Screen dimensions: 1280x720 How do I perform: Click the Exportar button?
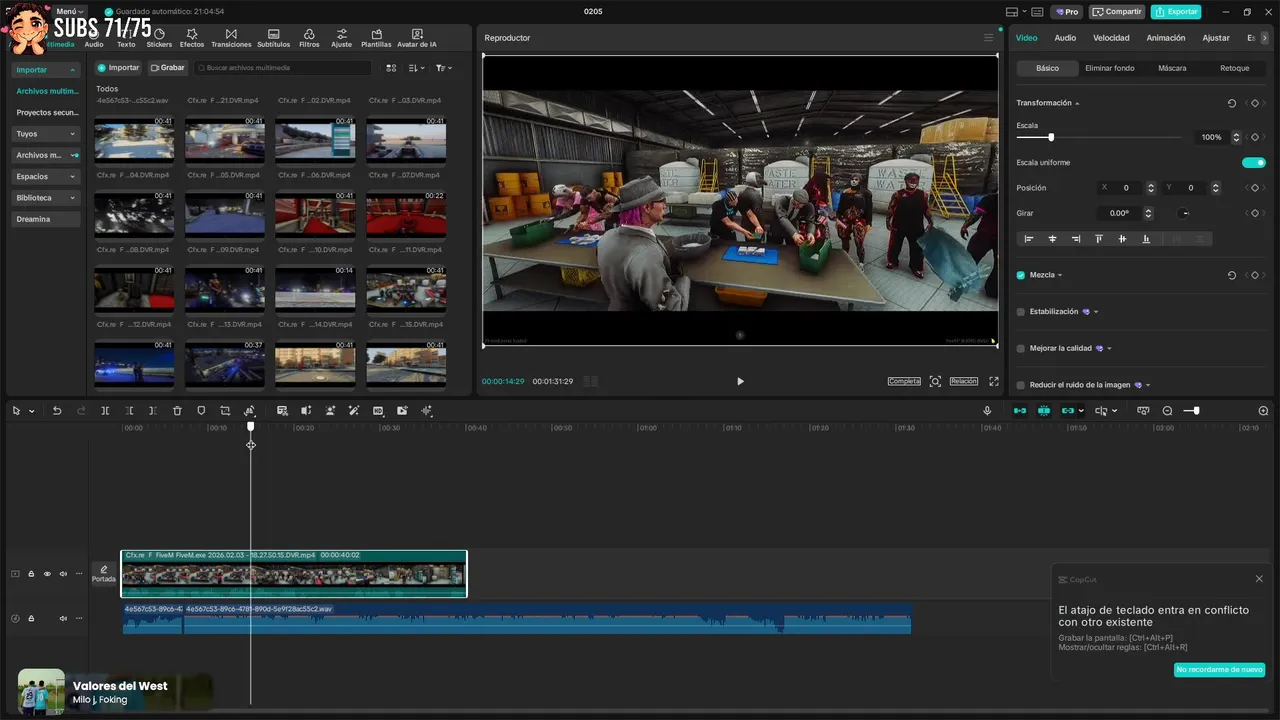pyautogui.click(x=1176, y=12)
